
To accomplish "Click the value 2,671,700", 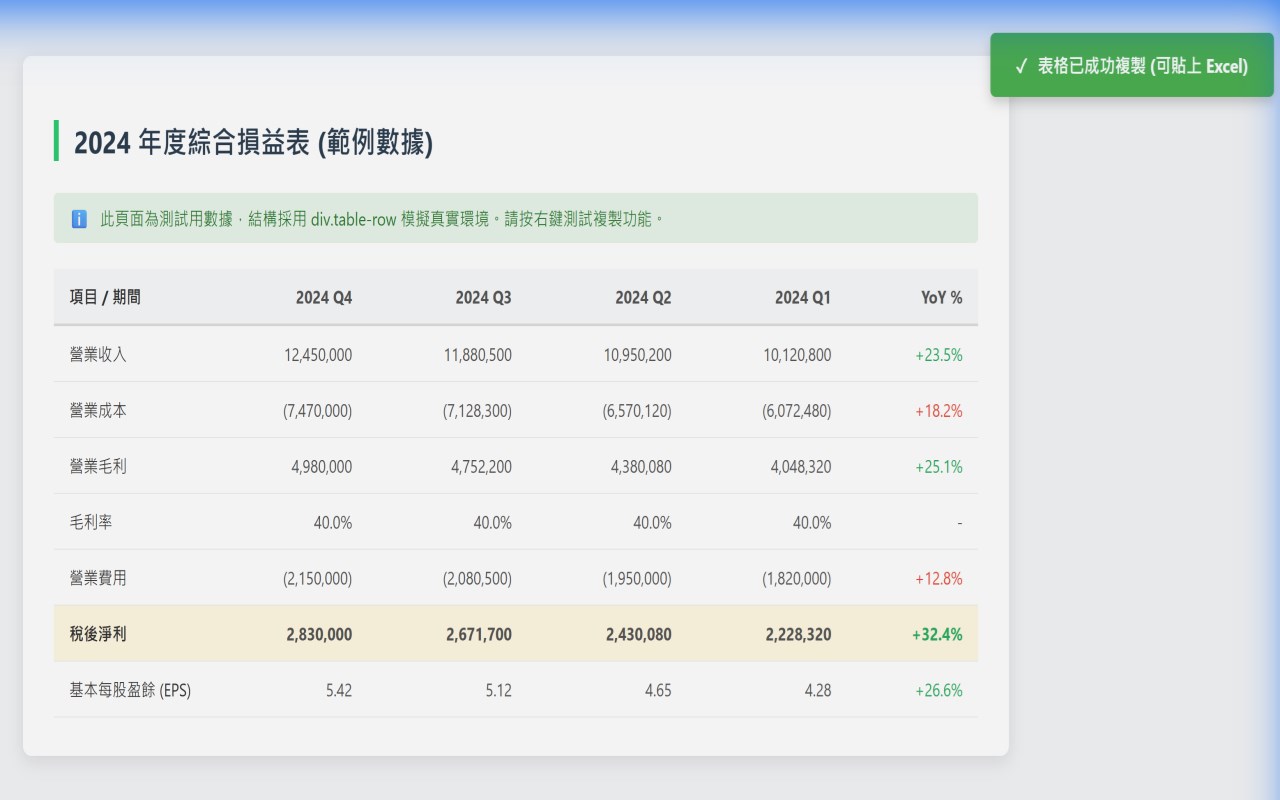I will pos(479,634).
